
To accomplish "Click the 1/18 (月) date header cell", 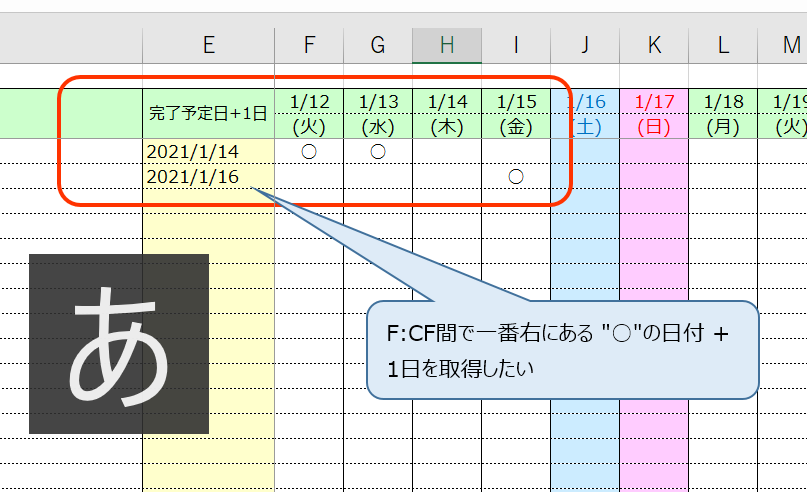I will [x=723, y=114].
